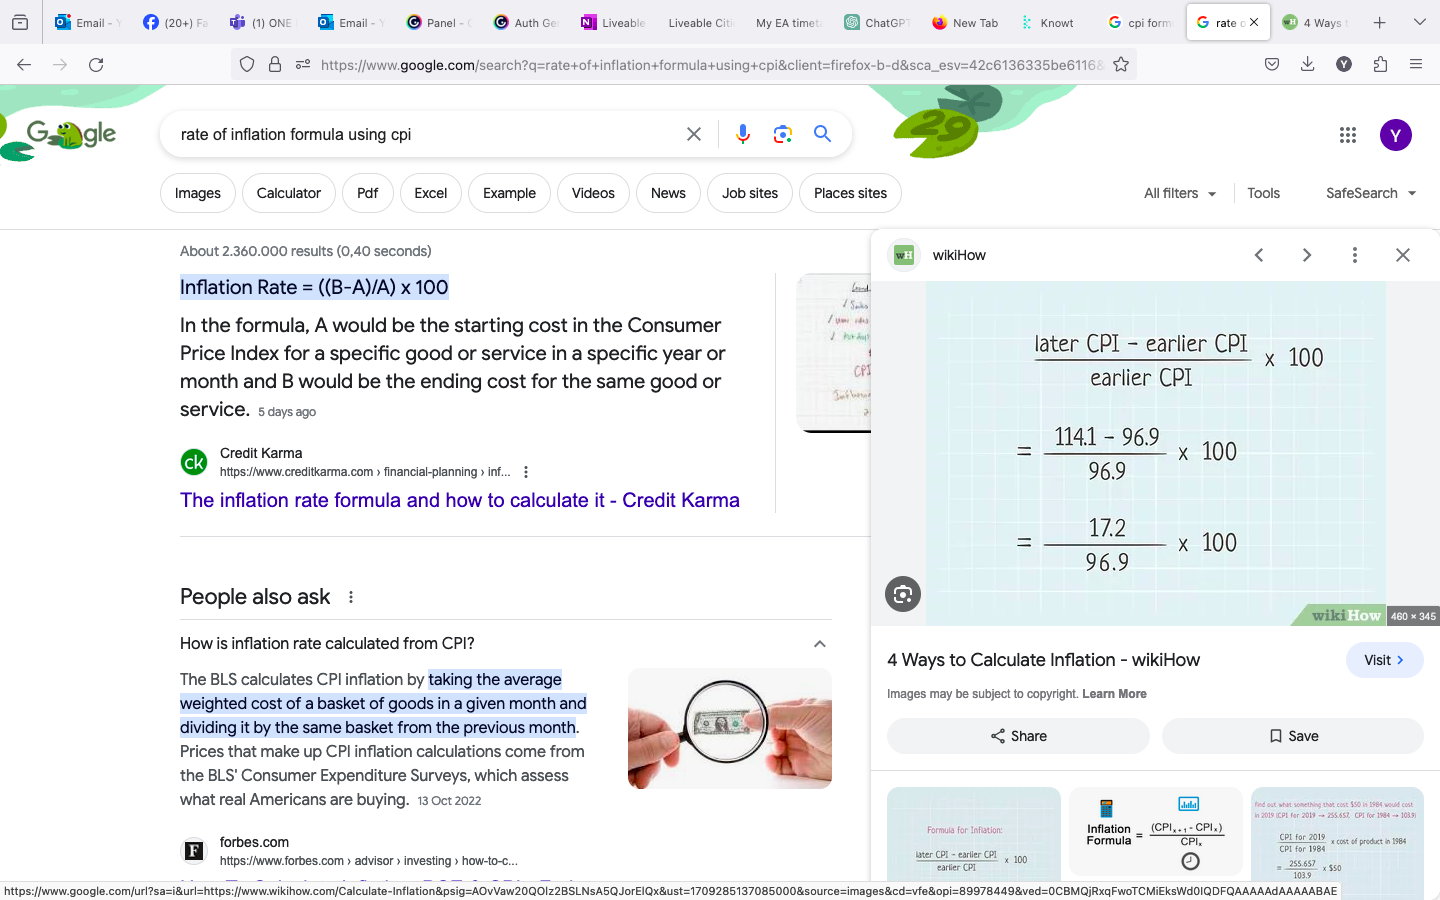Visit the wikiHow page
This screenshot has height=900, width=1440.
(1384, 660)
